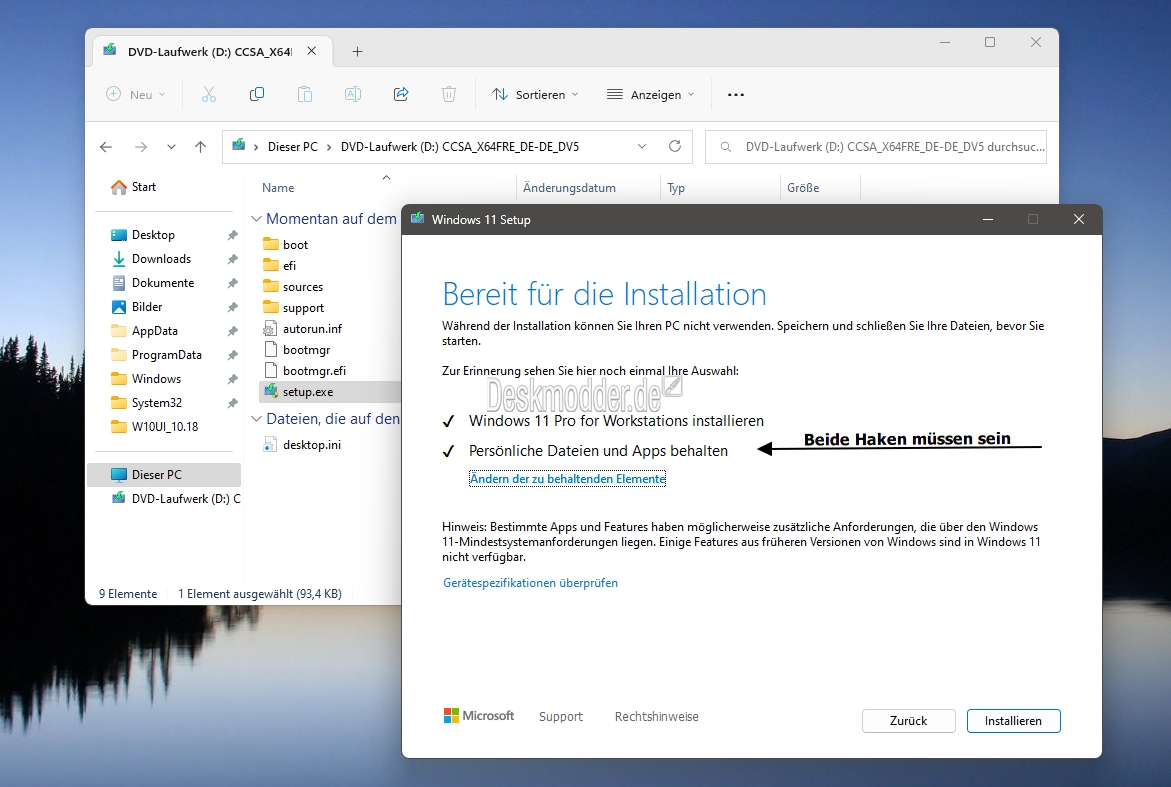The width and height of the screenshot is (1171, 787).
Task: Sort by the Name column header
Action: pos(278,188)
